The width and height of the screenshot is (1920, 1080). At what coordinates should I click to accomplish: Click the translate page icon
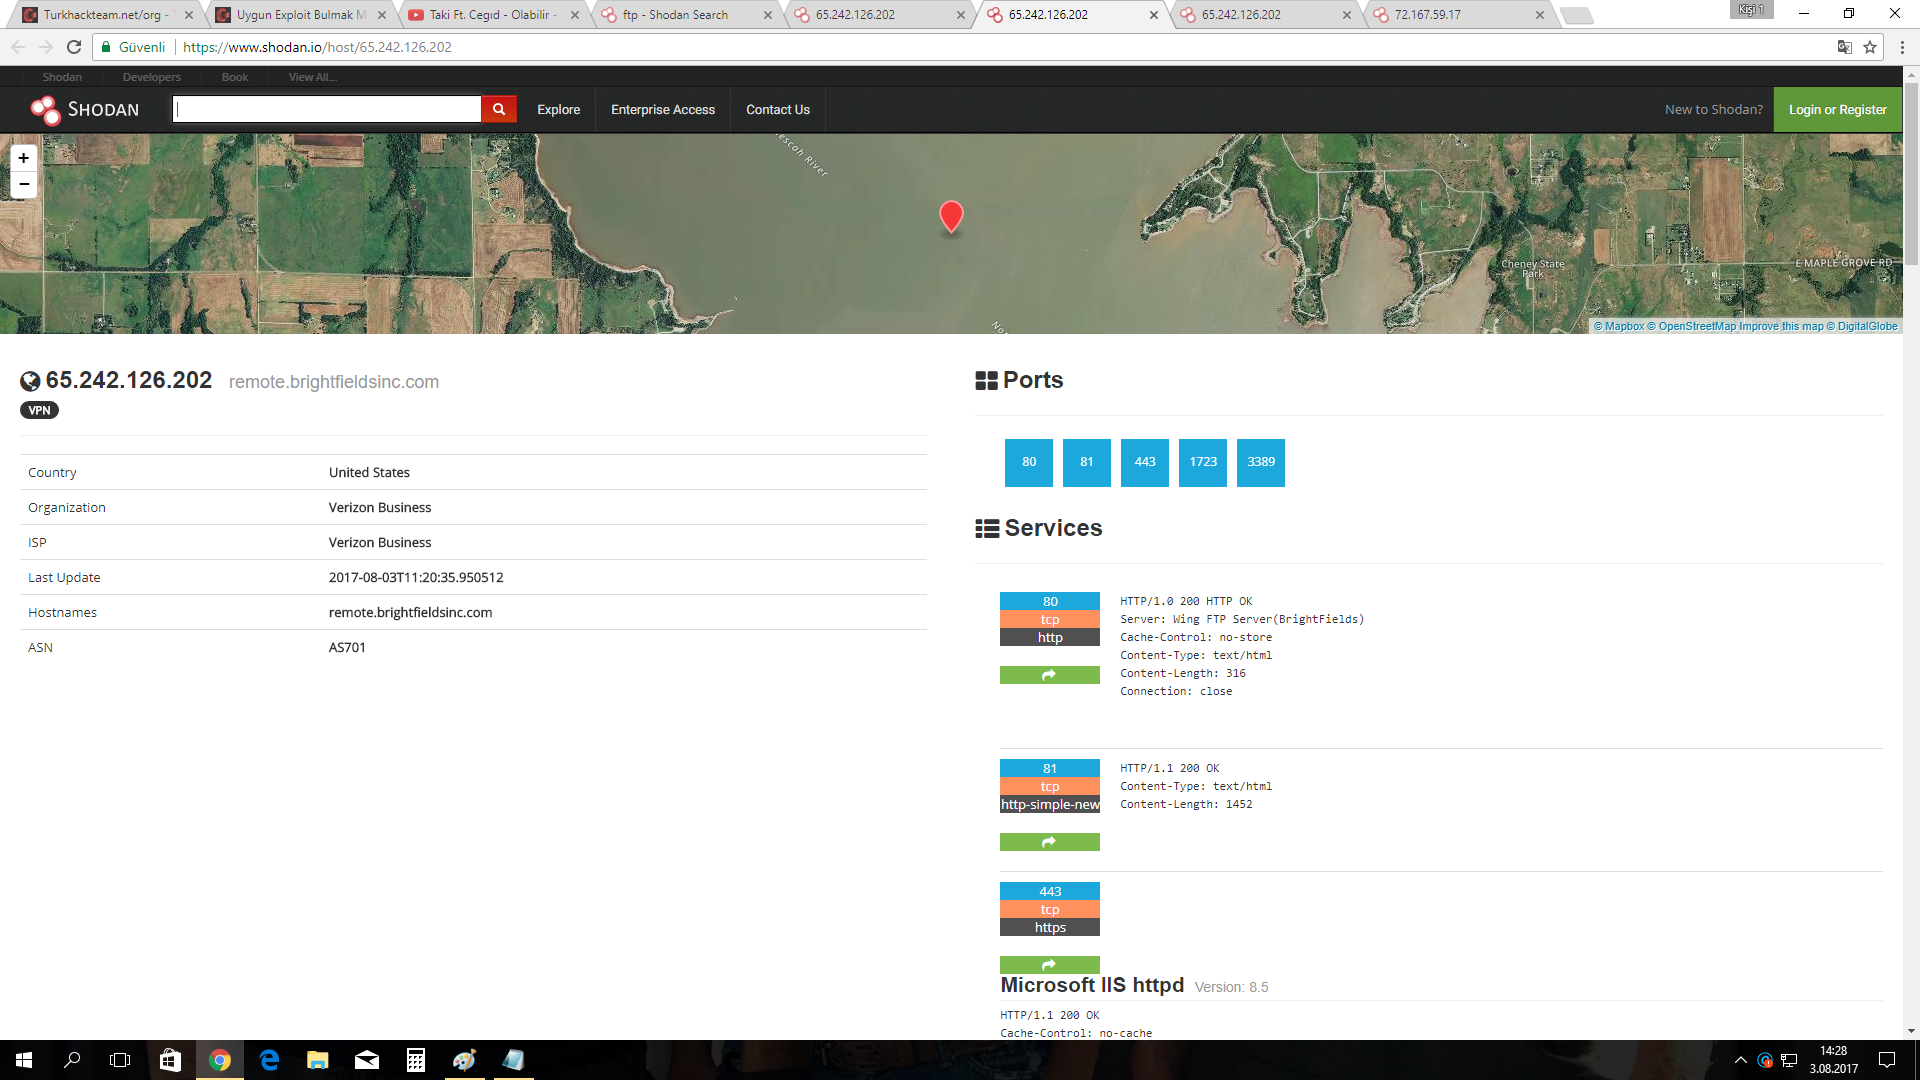pyautogui.click(x=1845, y=47)
